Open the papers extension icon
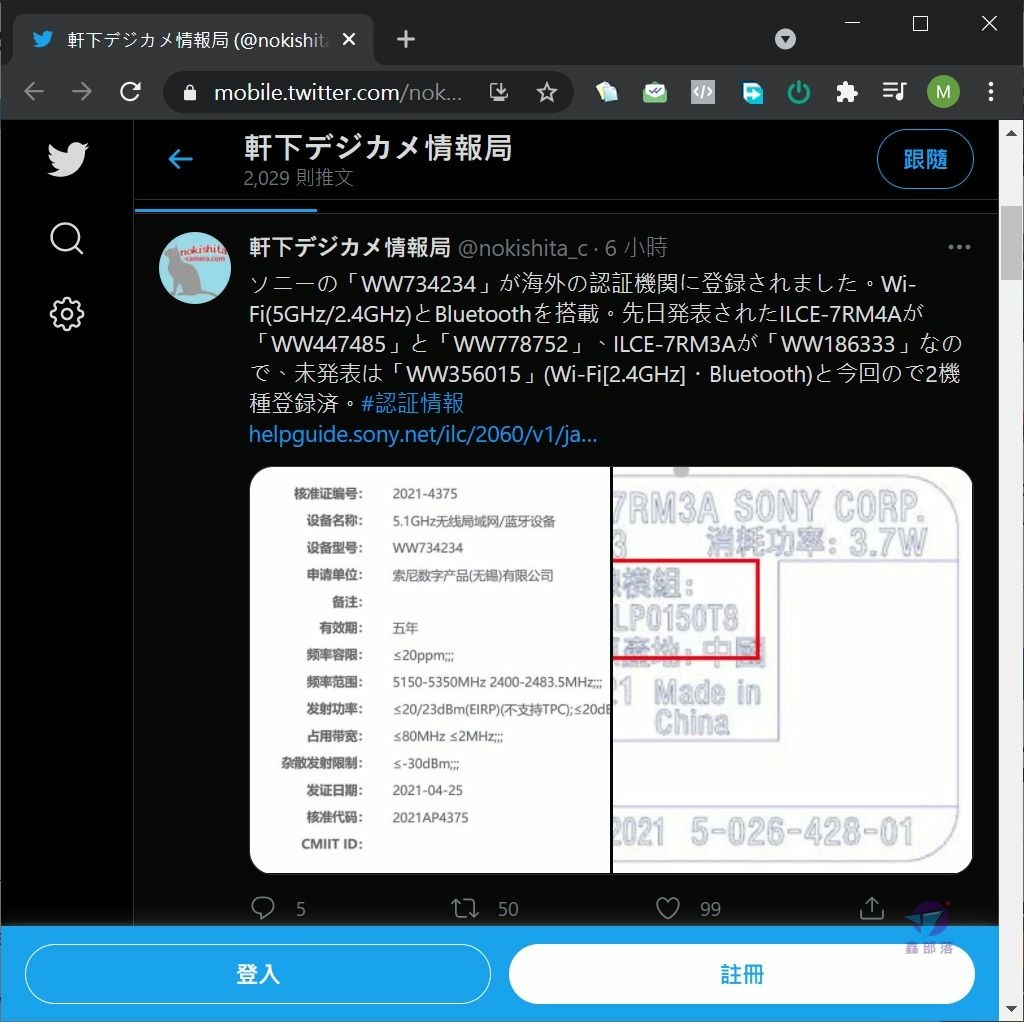The image size is (1024, 1022). [x=606, y=92]
